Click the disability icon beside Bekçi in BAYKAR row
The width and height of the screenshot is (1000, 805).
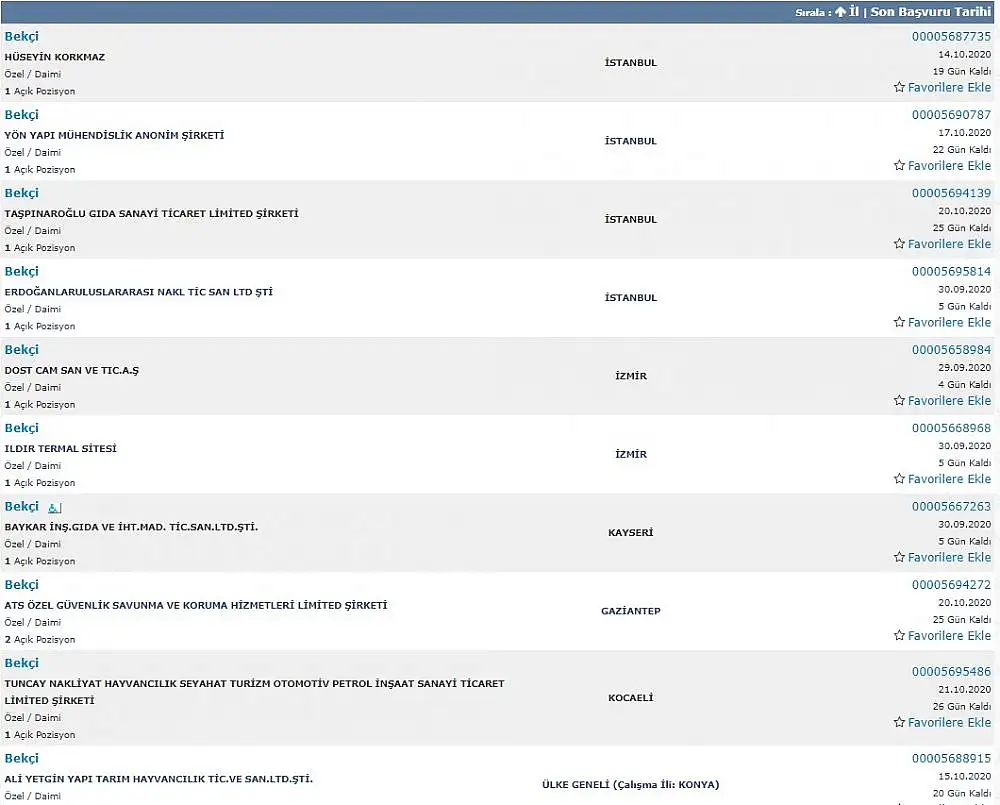click(55, 508)
